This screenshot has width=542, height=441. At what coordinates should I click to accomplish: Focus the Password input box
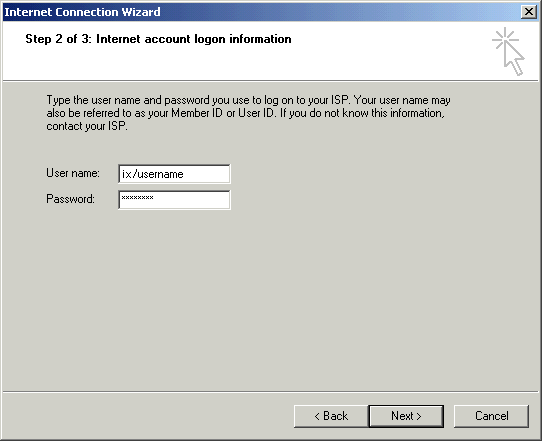[x=174, y=200]
